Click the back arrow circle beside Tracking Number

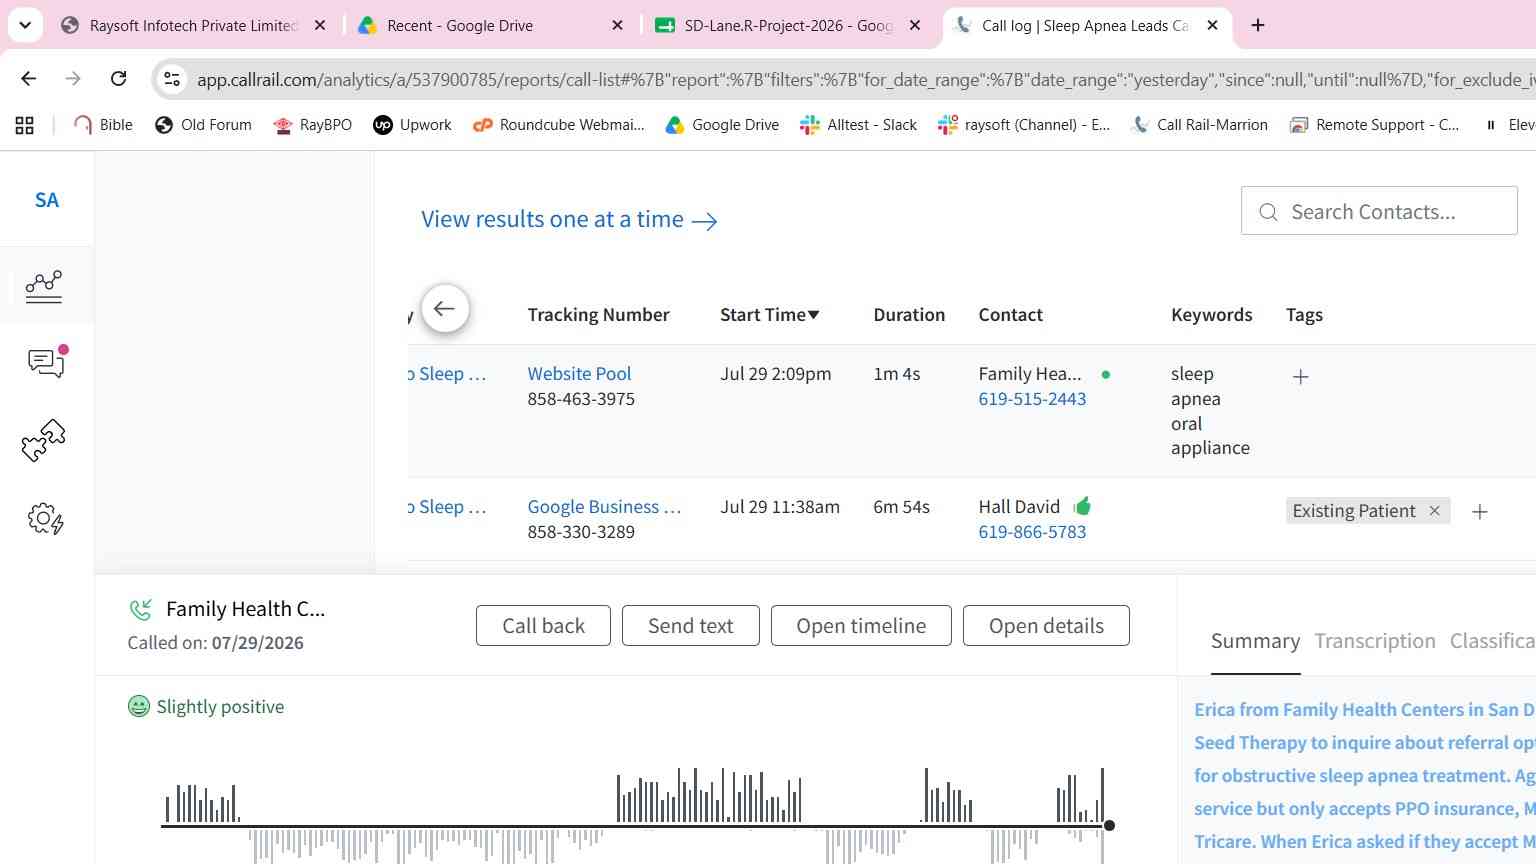pyautogui.click(x=445, y=309)
